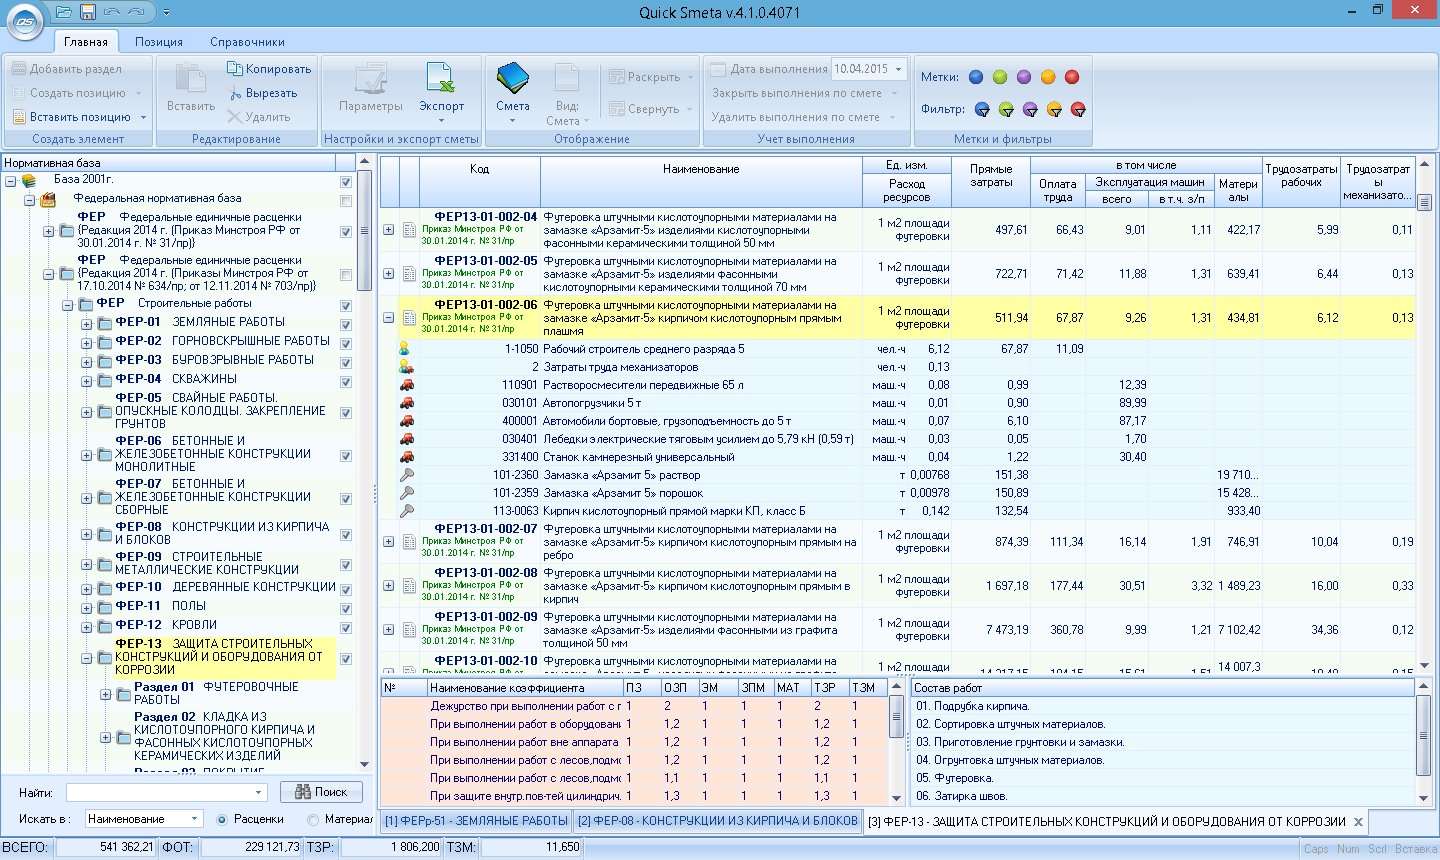Click the Смета books icon
The image size is (1440, 860).
(x=512, y=78)
